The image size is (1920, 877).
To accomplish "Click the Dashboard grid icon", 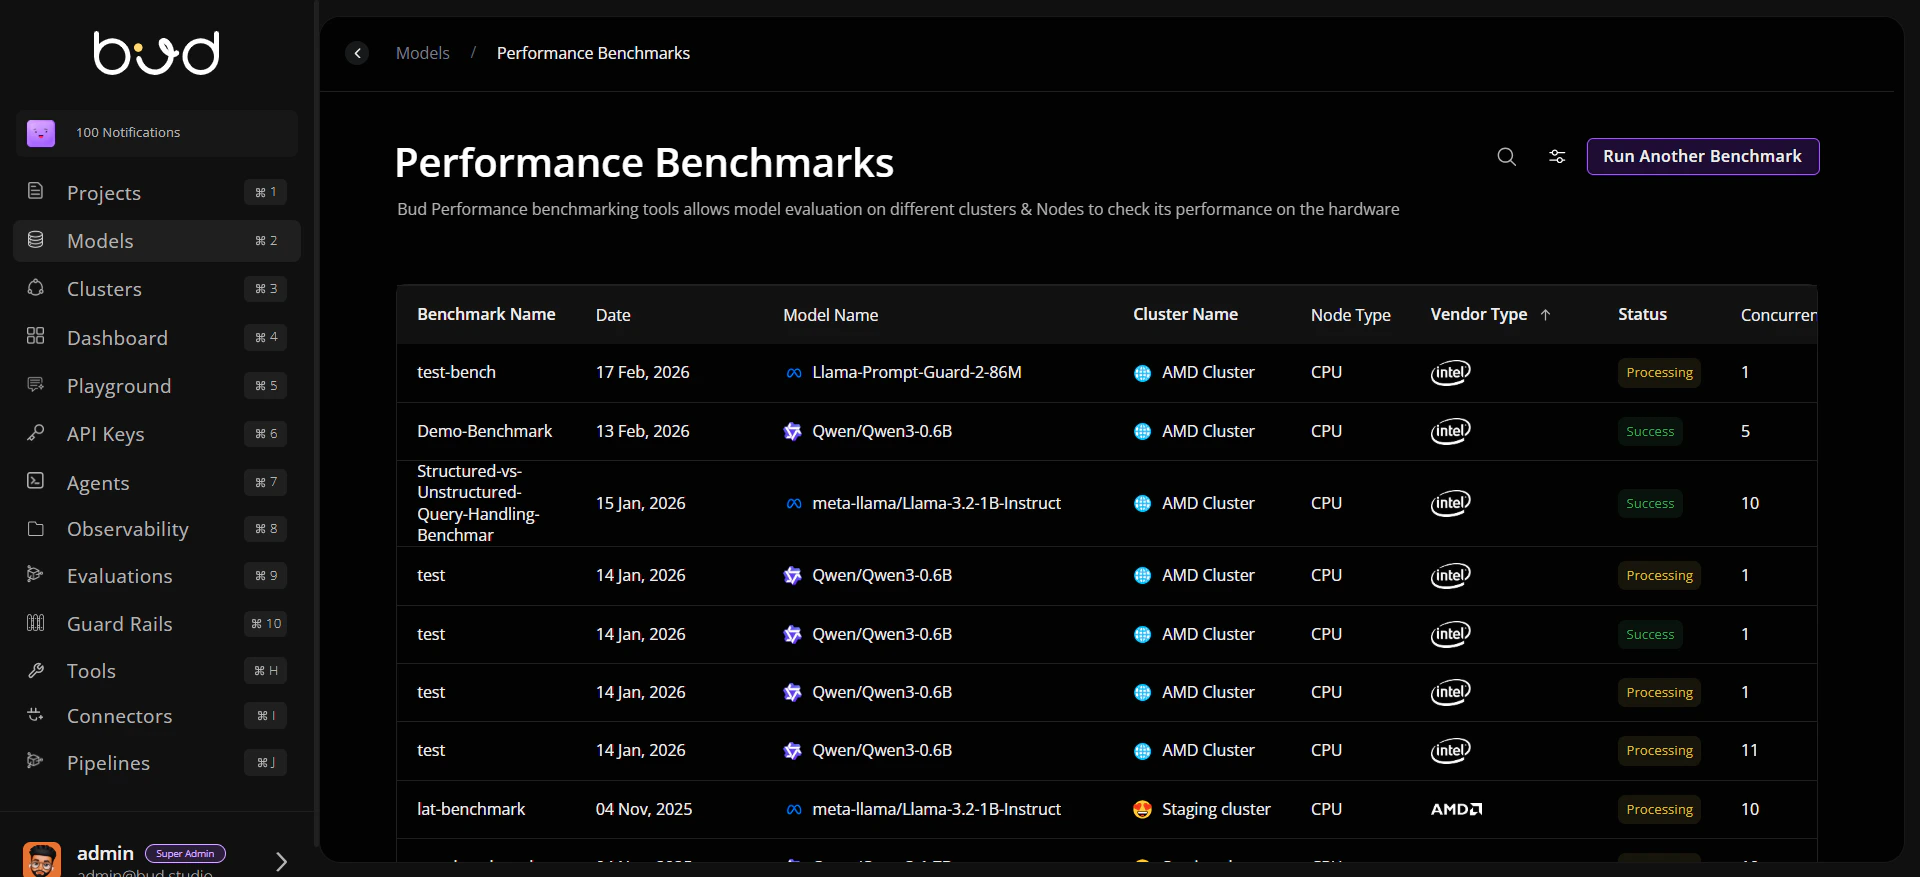I will 35,336.
